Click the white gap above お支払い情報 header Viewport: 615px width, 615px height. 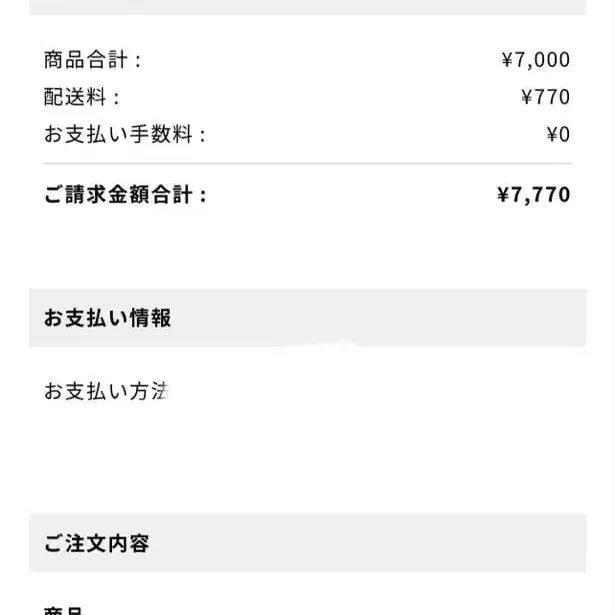pyautogui.click(x=307, y=255)
